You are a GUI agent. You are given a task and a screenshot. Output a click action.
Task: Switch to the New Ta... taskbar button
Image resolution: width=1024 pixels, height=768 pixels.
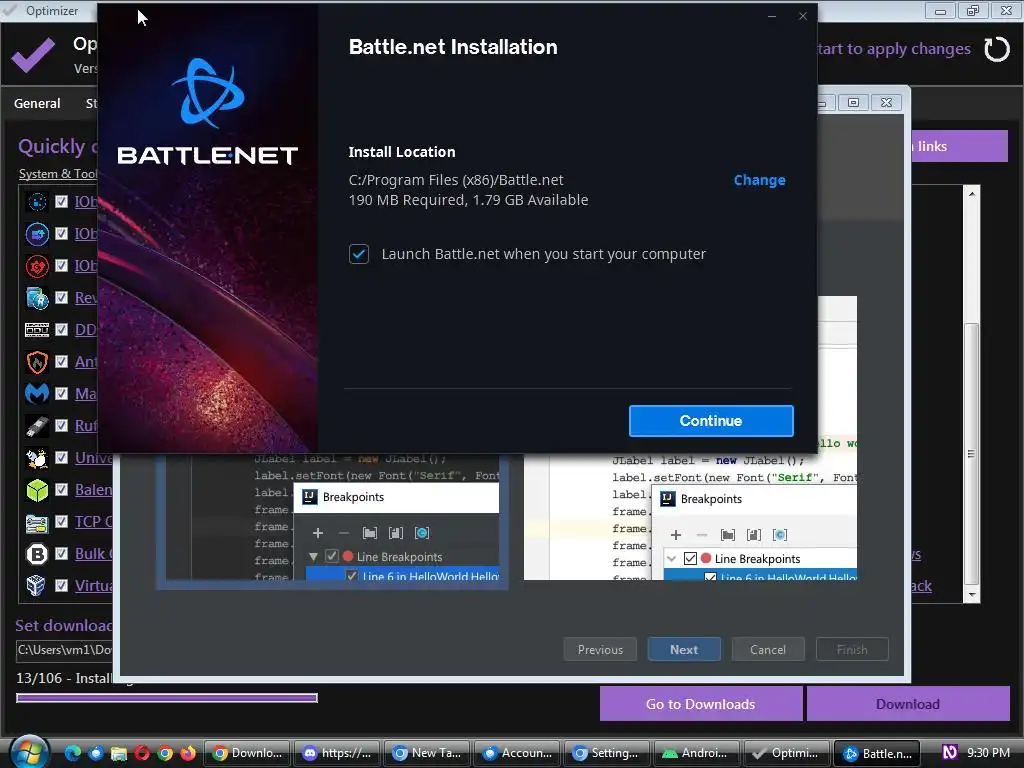pos(426,753)
